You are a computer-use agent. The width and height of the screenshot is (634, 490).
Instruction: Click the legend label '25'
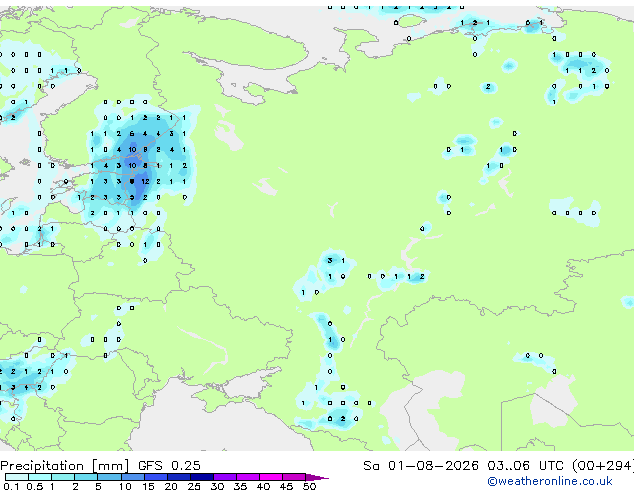[x=194, y=486]
